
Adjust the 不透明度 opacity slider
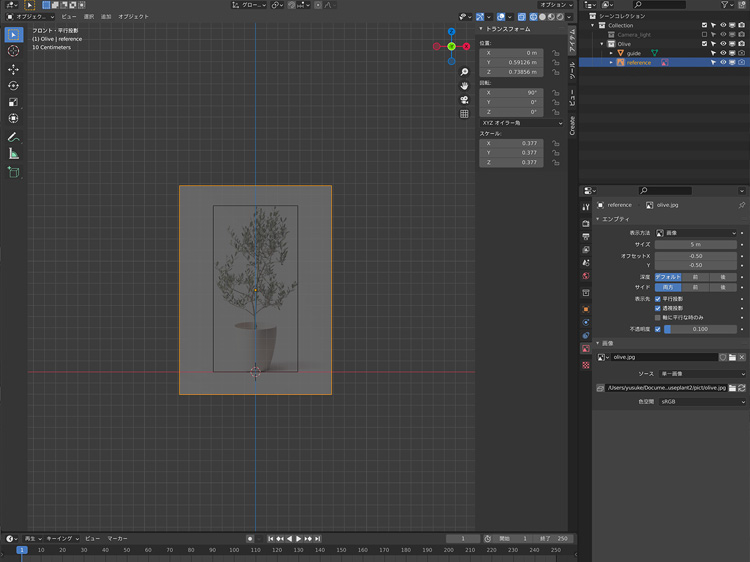tap(700, 329)
